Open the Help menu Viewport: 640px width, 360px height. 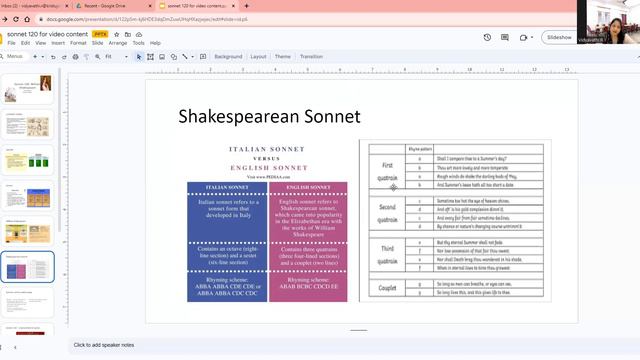155,43
